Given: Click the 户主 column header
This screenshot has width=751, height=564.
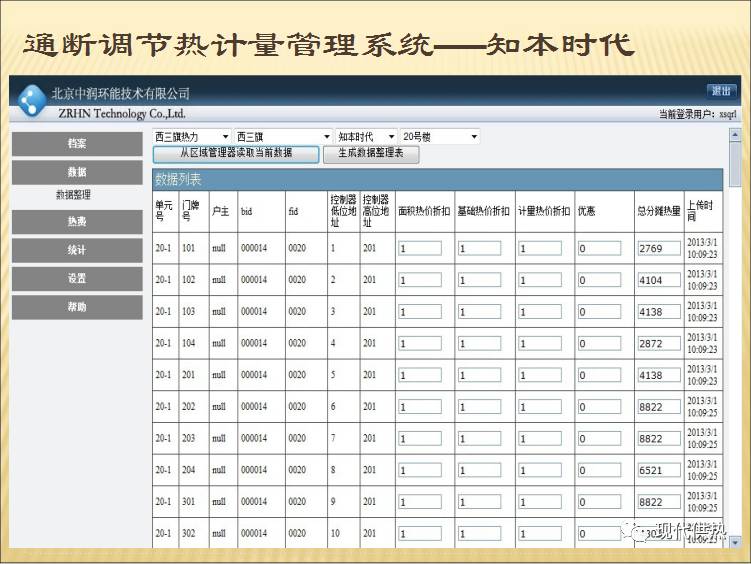Looking at the screenshot, I should tap(223, 211).
